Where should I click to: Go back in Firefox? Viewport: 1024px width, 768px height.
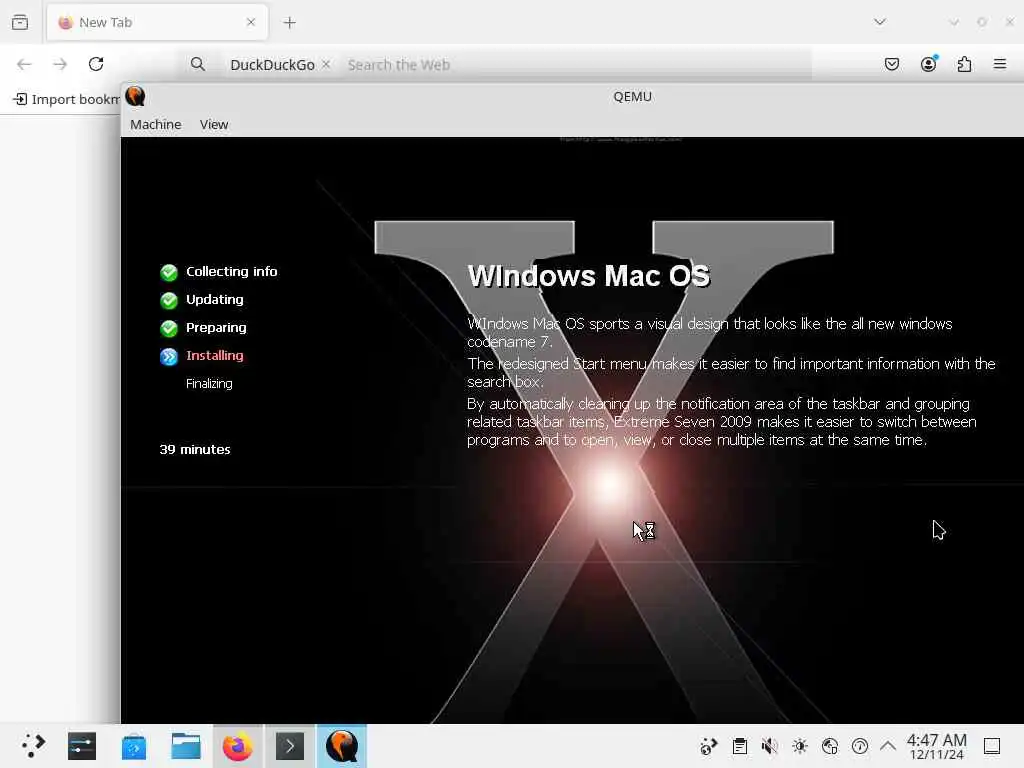coord(24,64)
